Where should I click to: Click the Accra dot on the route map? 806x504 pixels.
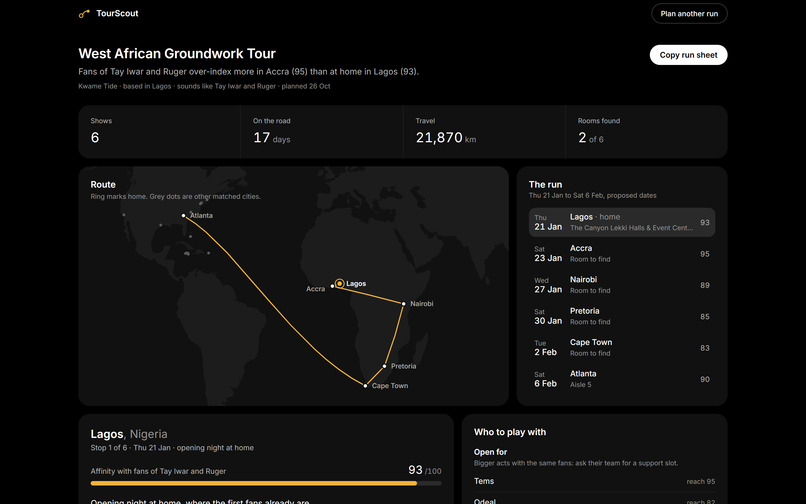coord(332,286)
